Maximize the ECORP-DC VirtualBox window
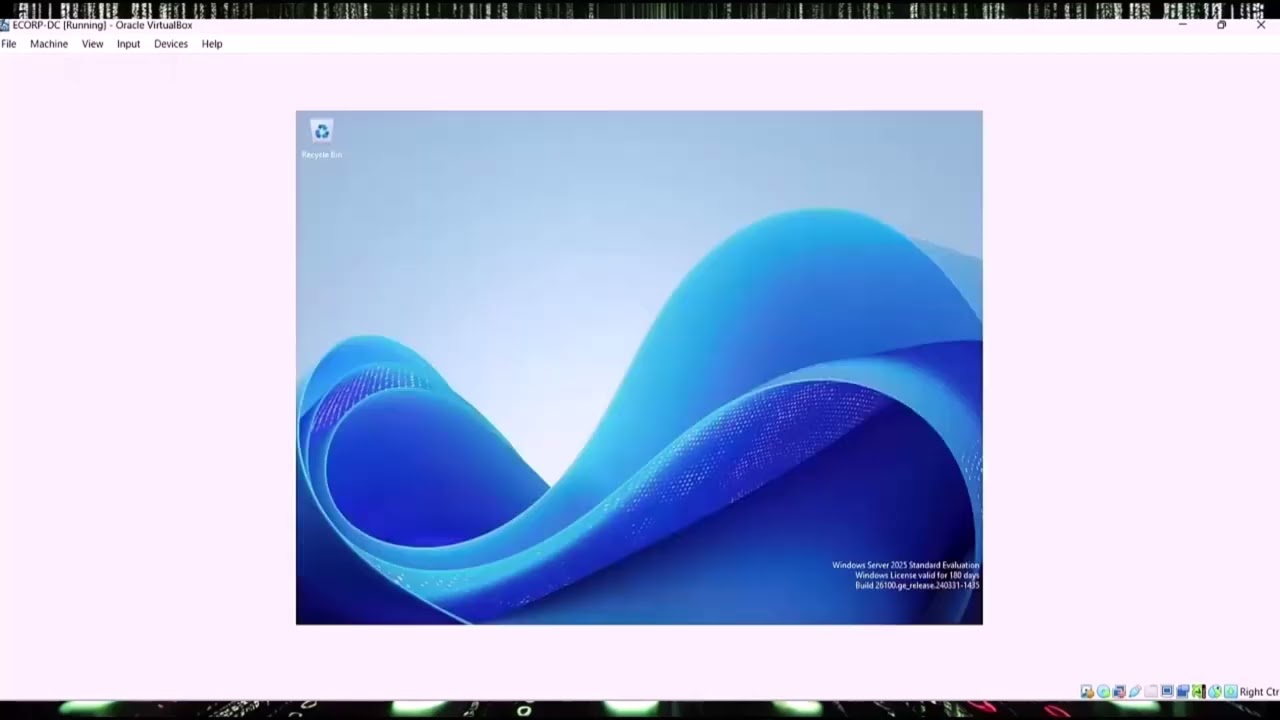This screenshot has height=720, width=1280. [1221, 25]
